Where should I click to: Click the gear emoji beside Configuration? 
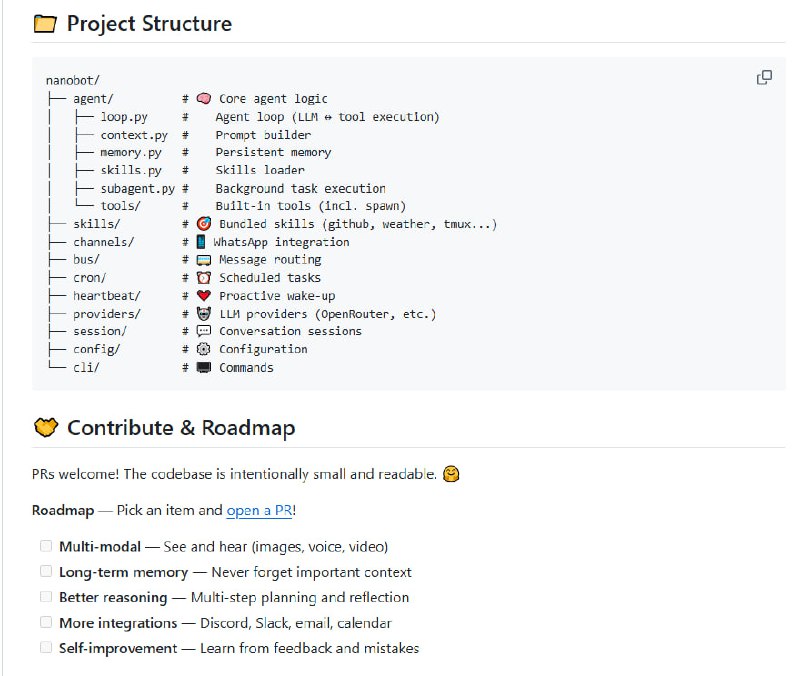[x=203, y=349]
